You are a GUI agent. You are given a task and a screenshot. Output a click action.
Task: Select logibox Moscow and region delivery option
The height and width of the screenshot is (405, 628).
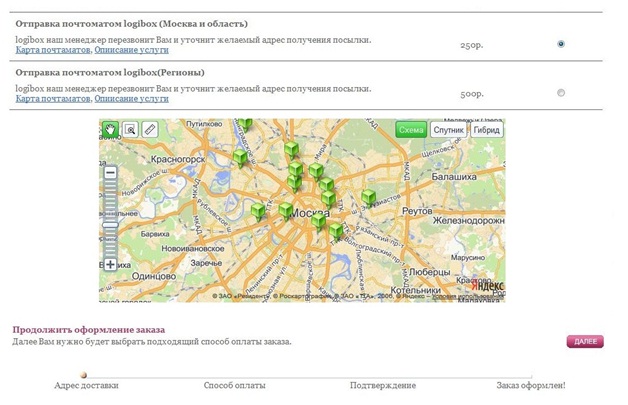coord(560,44)
